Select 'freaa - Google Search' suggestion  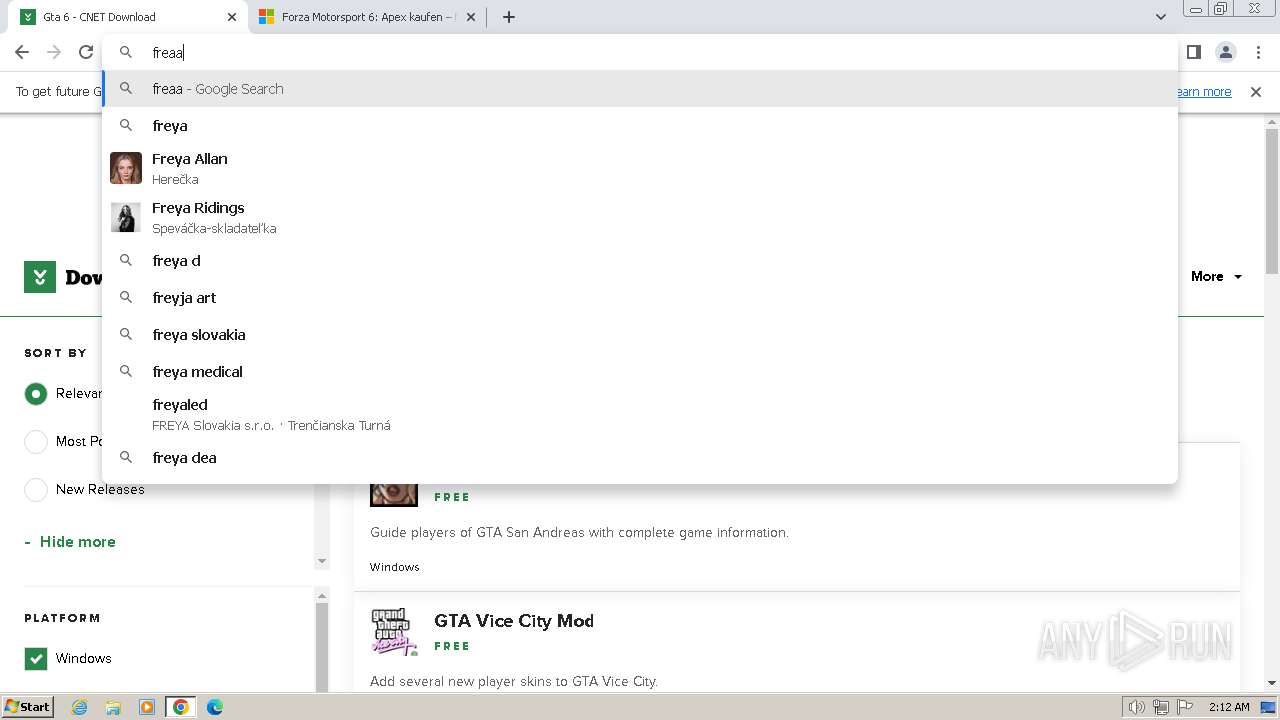tap(640, 89)
